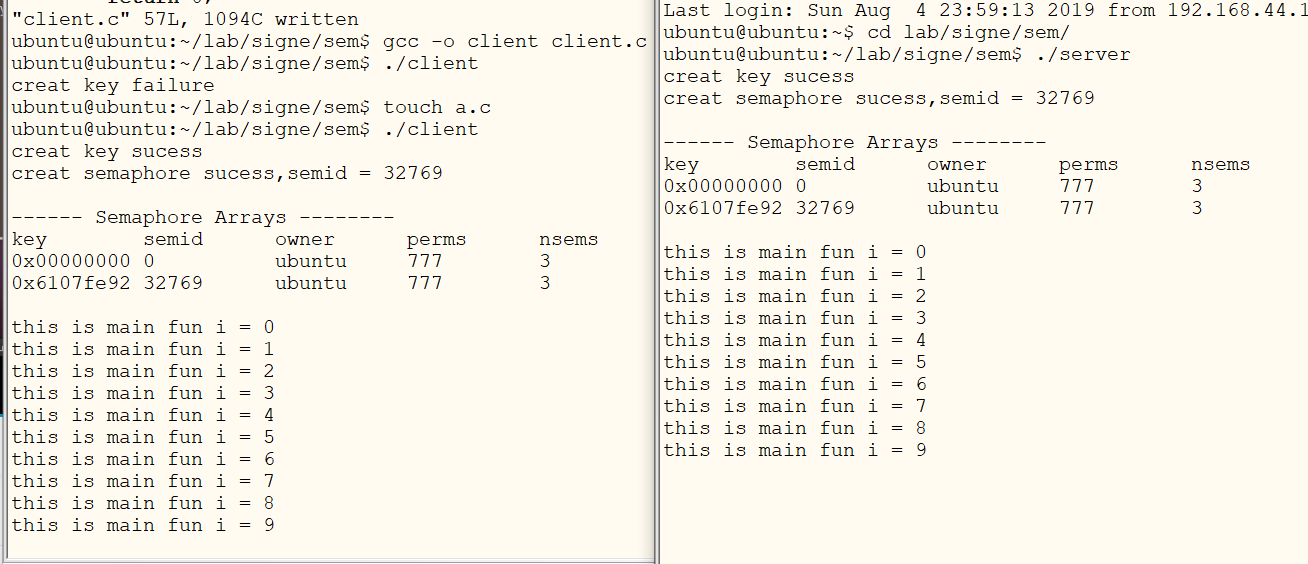Click 'creat key sucess' in right terminal

tap(759, 77)
